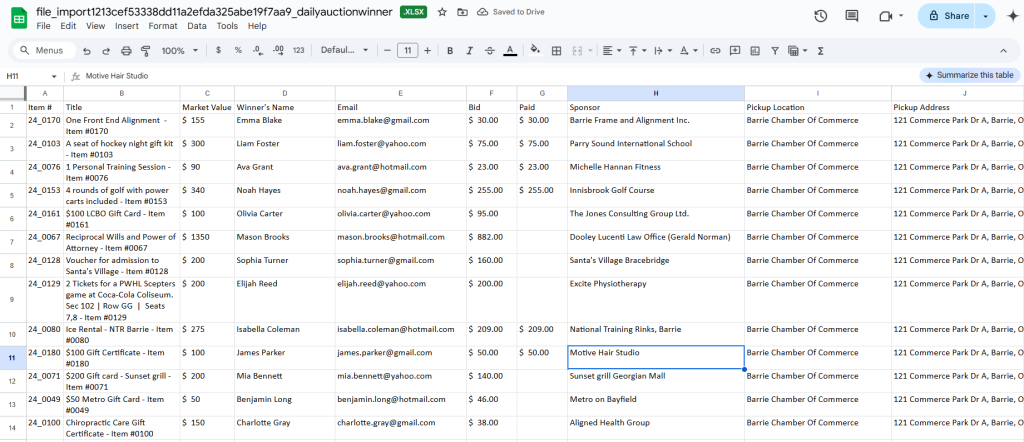
Task: Open the text rotation dropdown
Action: point(688,50)
